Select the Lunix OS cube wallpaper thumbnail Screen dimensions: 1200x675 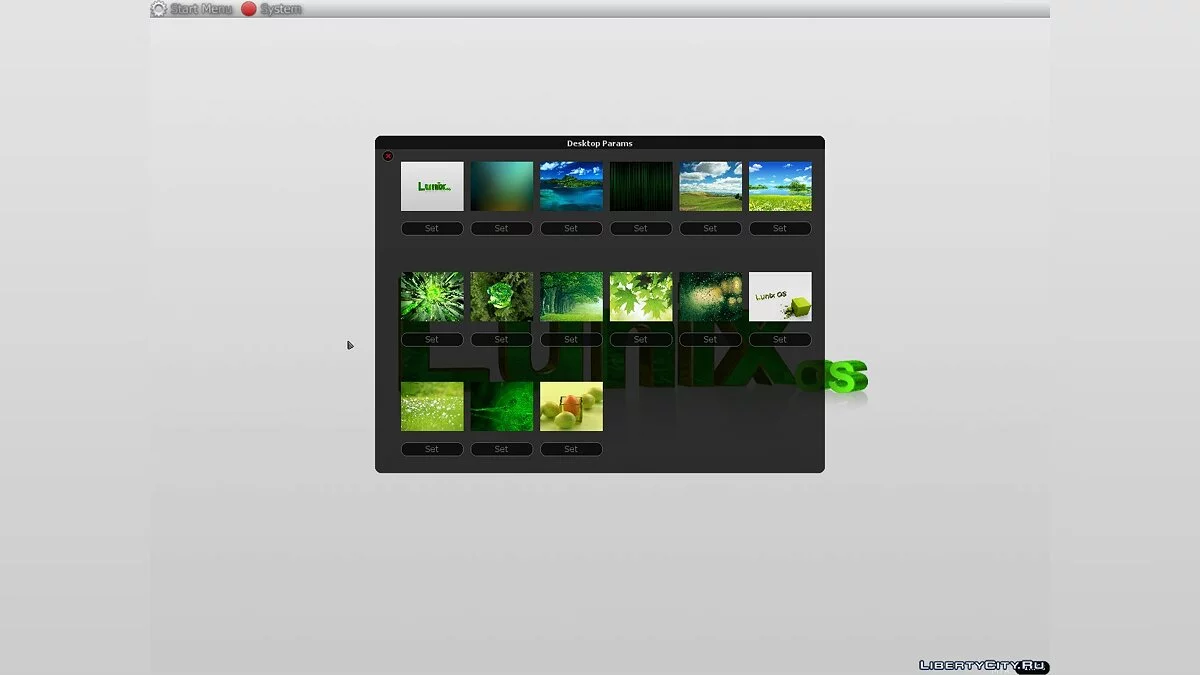[780, 296]
